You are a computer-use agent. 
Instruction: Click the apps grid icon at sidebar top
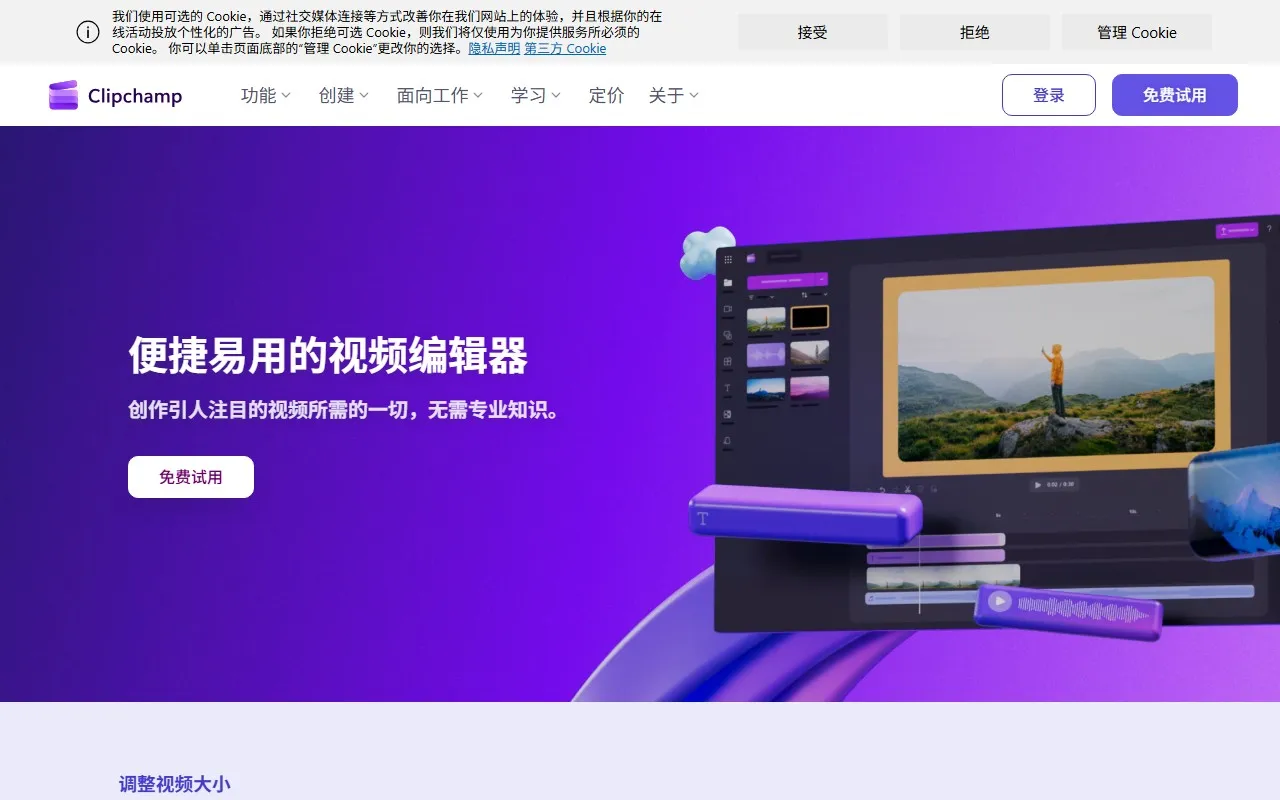click(727, 259)
